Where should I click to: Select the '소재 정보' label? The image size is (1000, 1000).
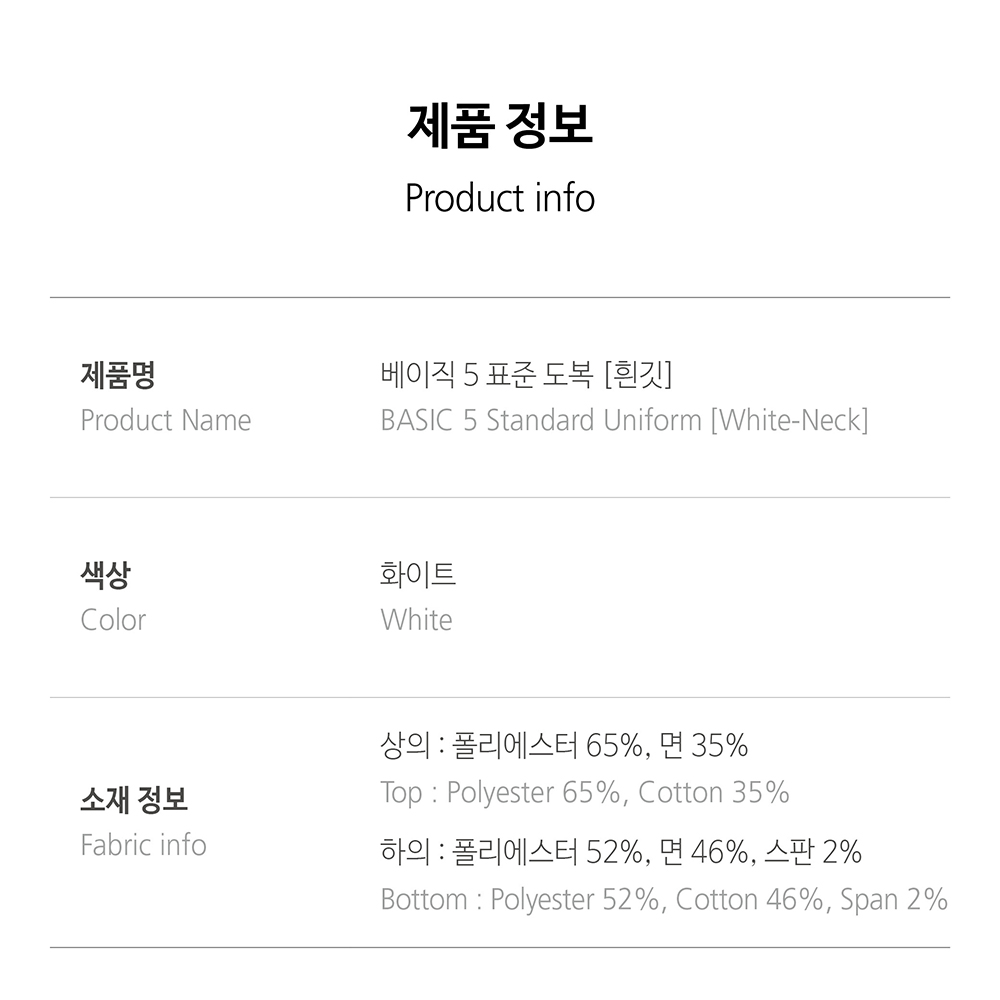[134, 799]
